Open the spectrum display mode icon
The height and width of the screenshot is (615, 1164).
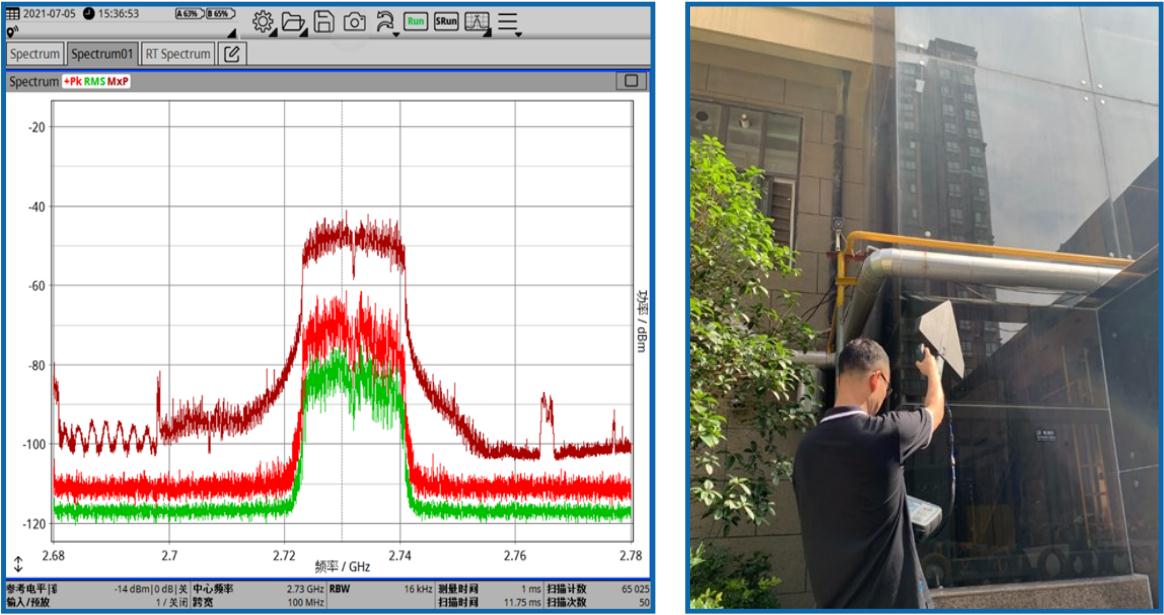(x=477, y=22)
